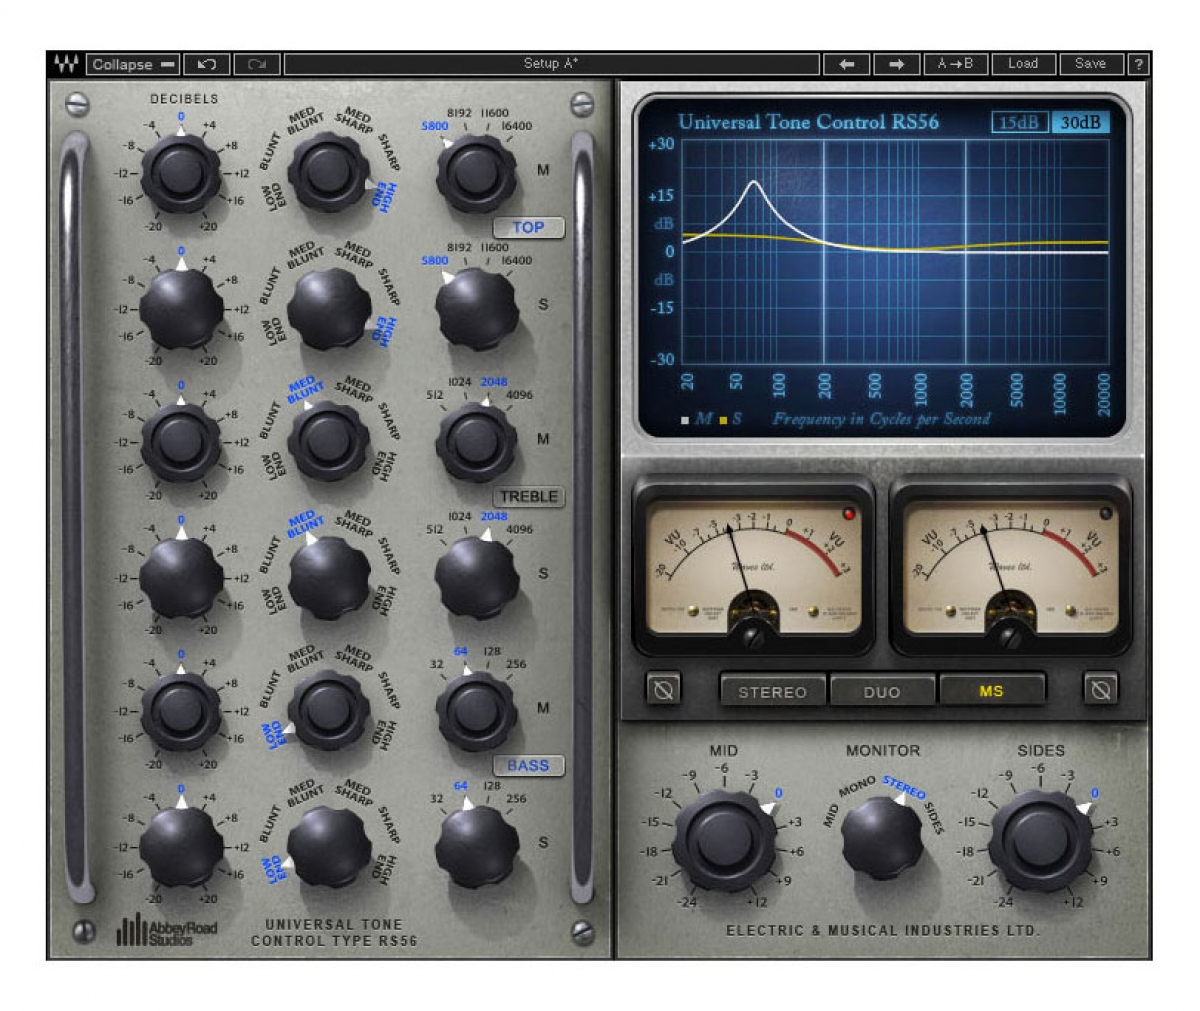Click the white M curve peak on graph
The image size is (1200, 1011).
click(x=754, y=183)
